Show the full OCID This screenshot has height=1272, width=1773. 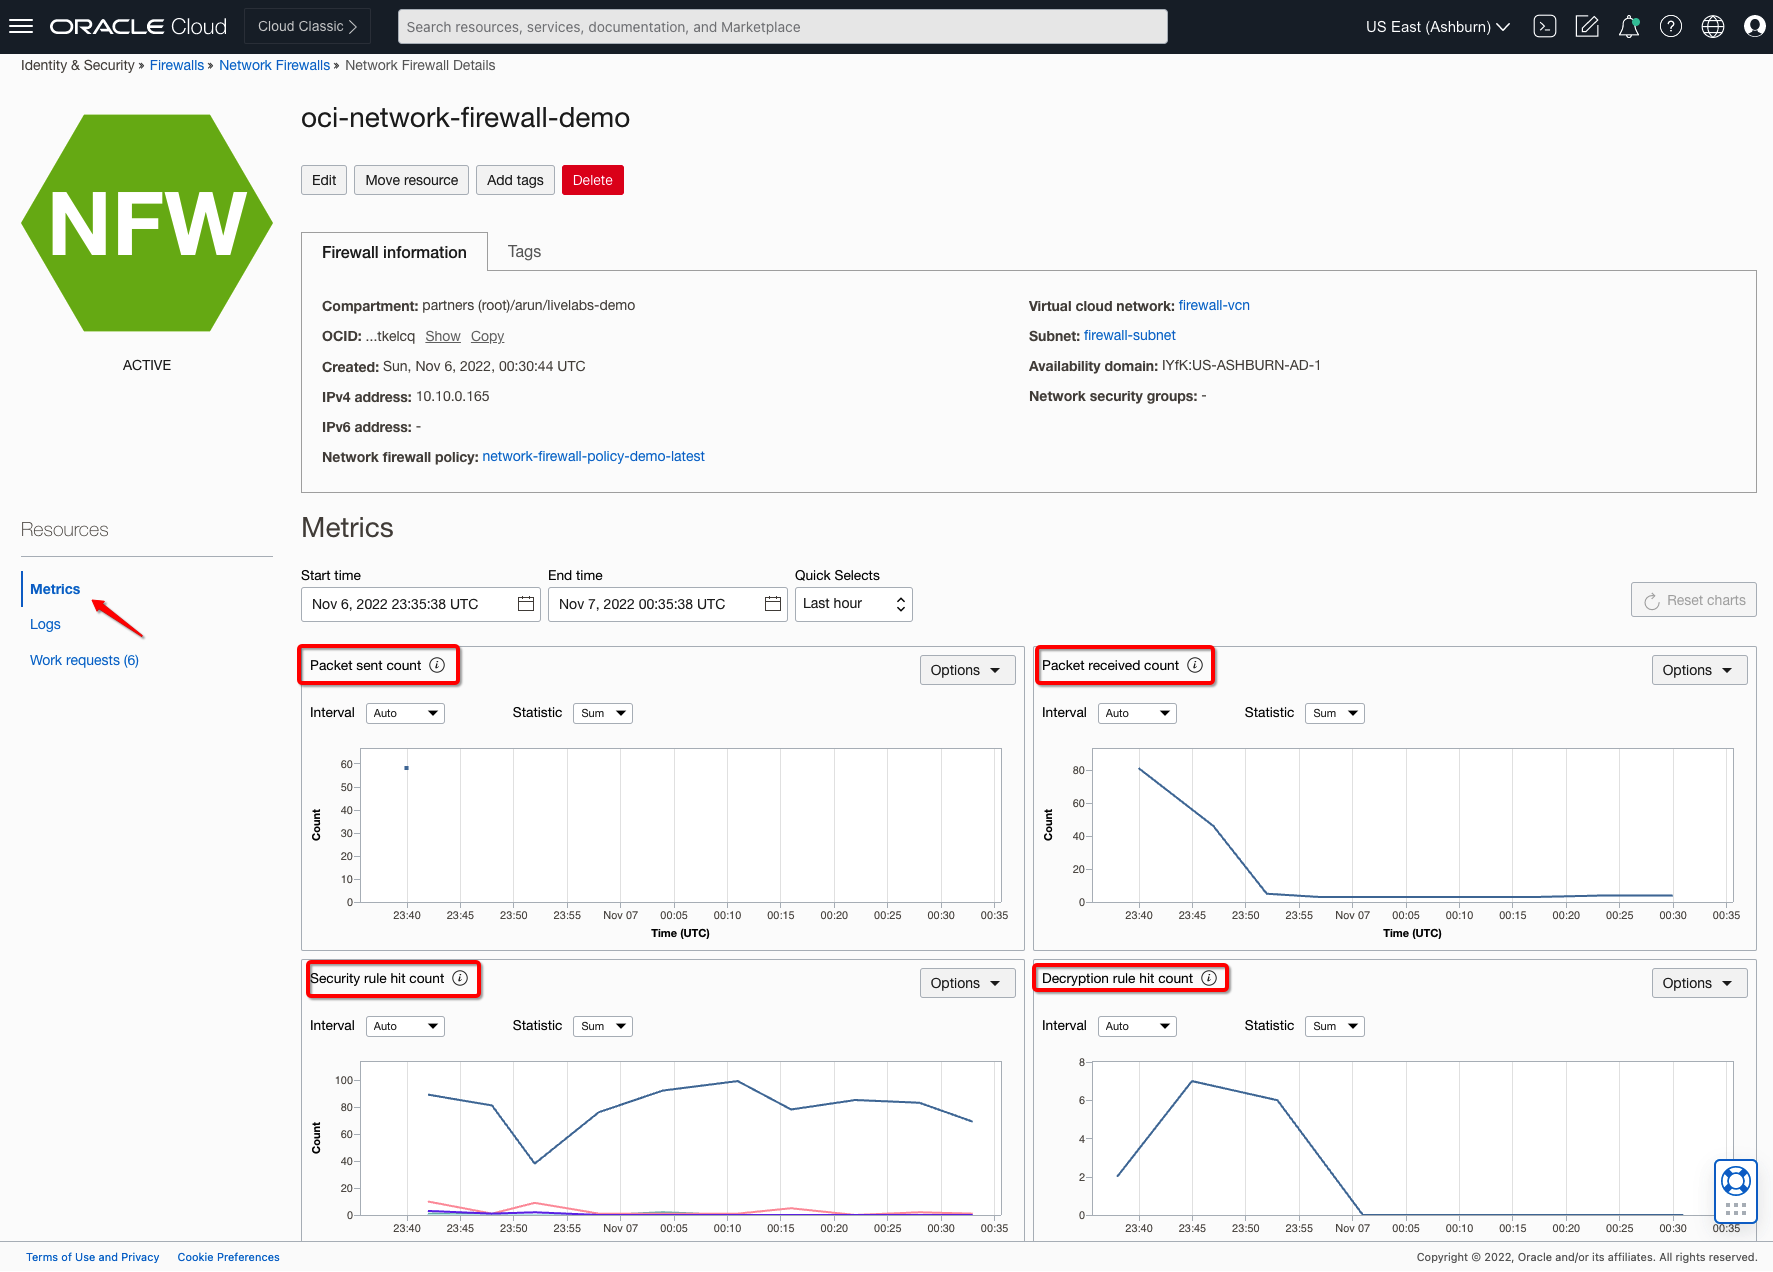point(443,336)
